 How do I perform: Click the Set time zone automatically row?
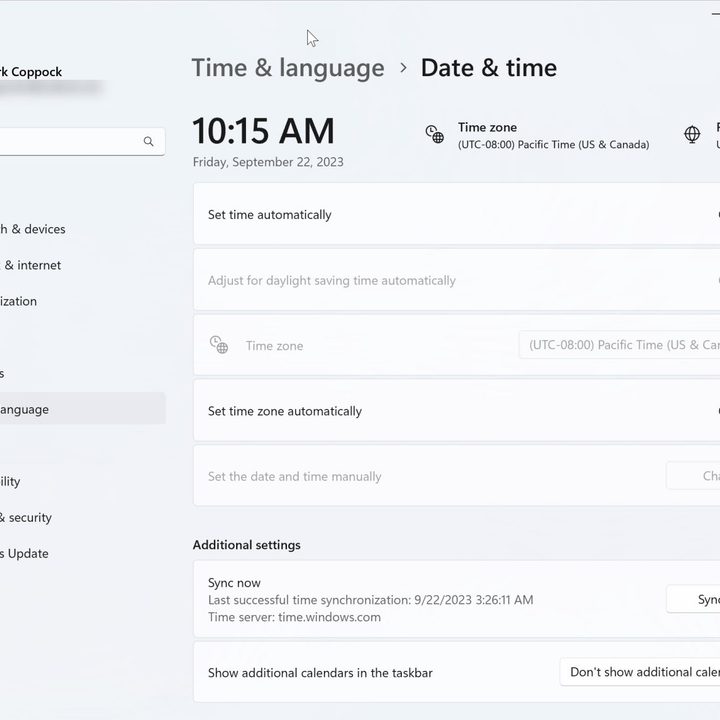coord(456,411)
